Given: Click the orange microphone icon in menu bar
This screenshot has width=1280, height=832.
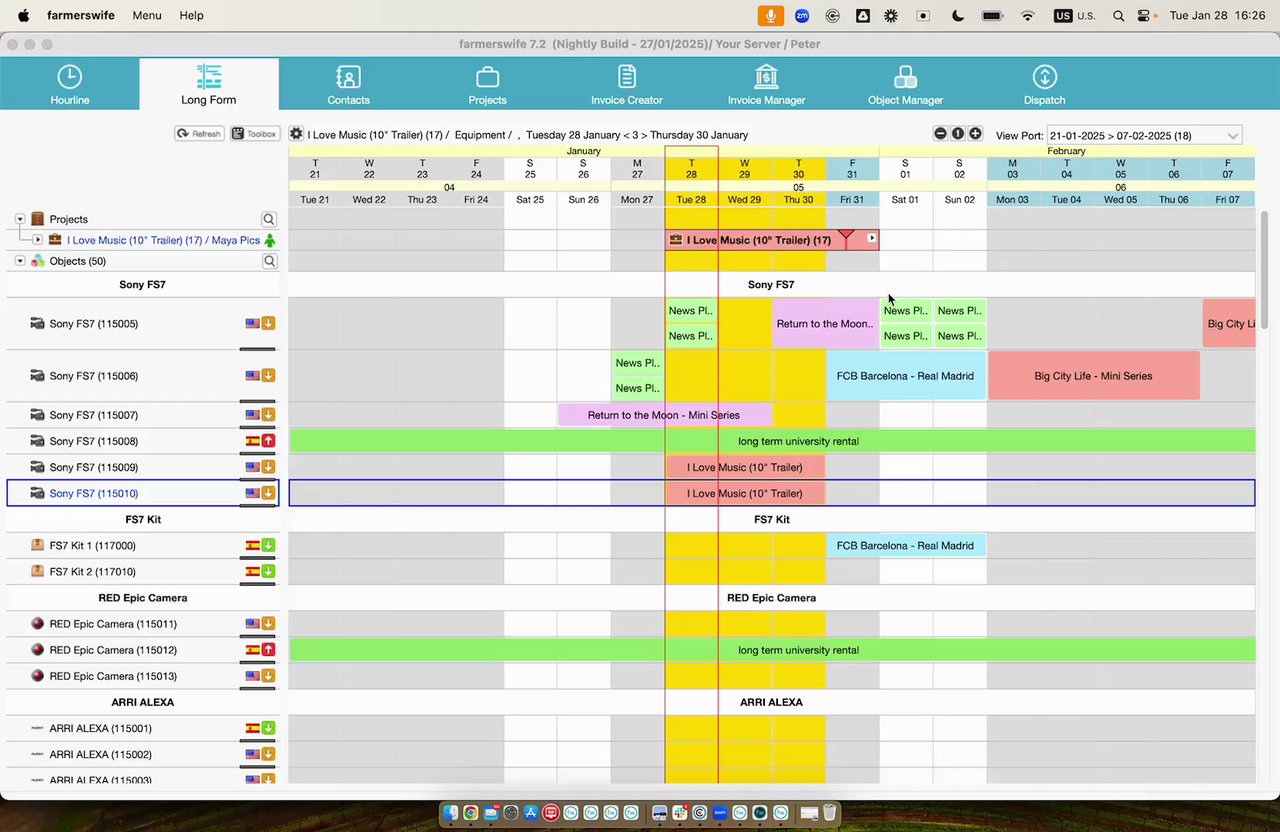Looking at the screenshot, I should pos(770,15).
